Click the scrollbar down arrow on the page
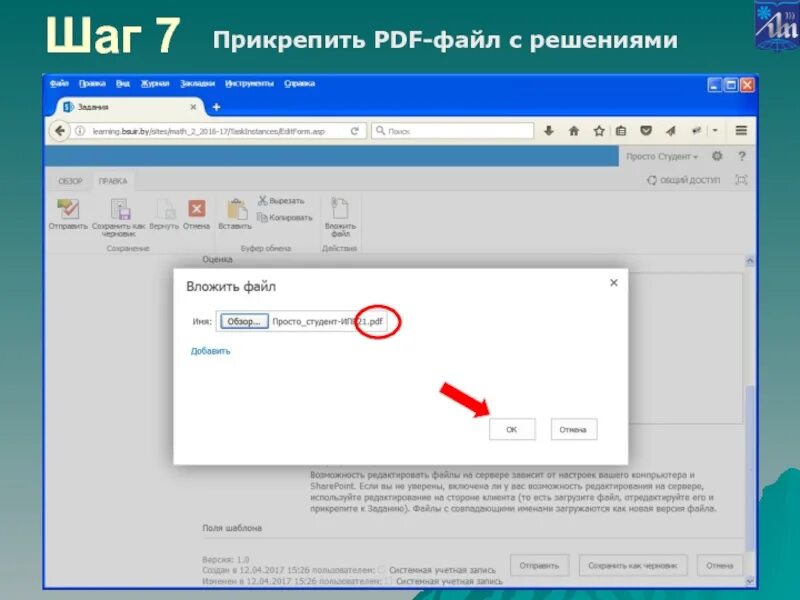 (749, 581)
